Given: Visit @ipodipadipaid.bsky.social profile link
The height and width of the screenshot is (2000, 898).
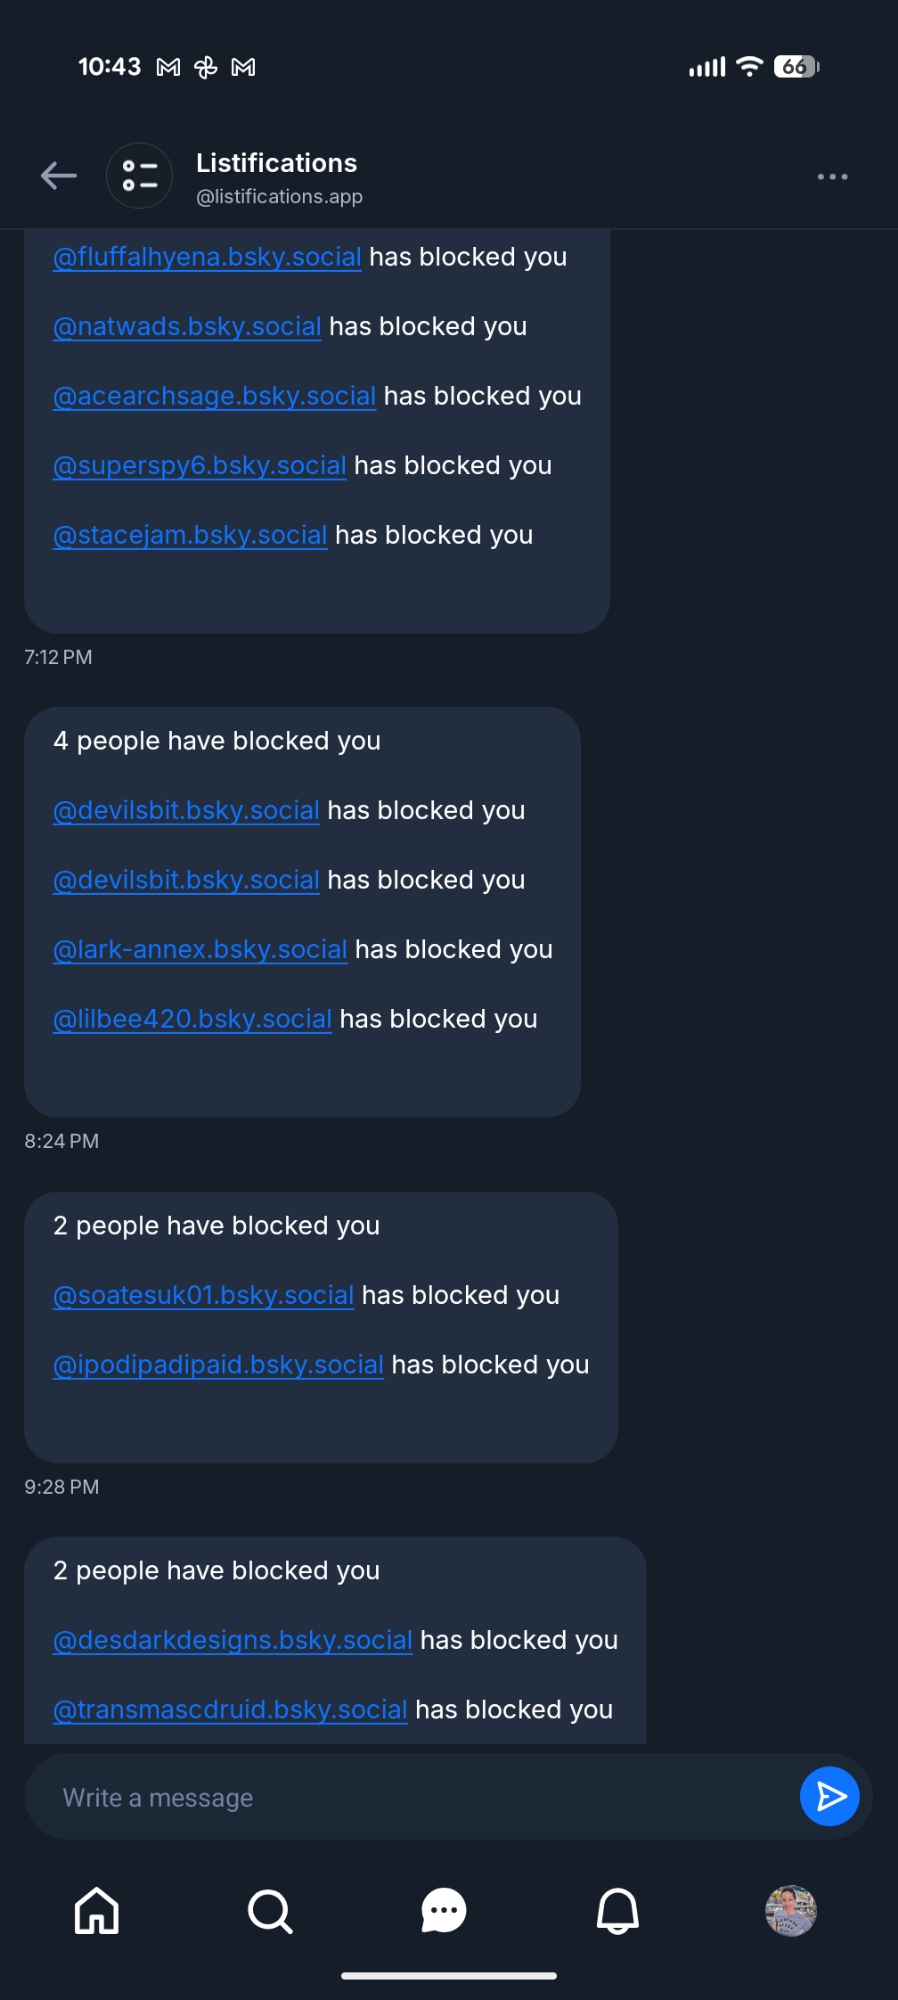Looking at the screenshot, I should click(x=218, y=1365).
